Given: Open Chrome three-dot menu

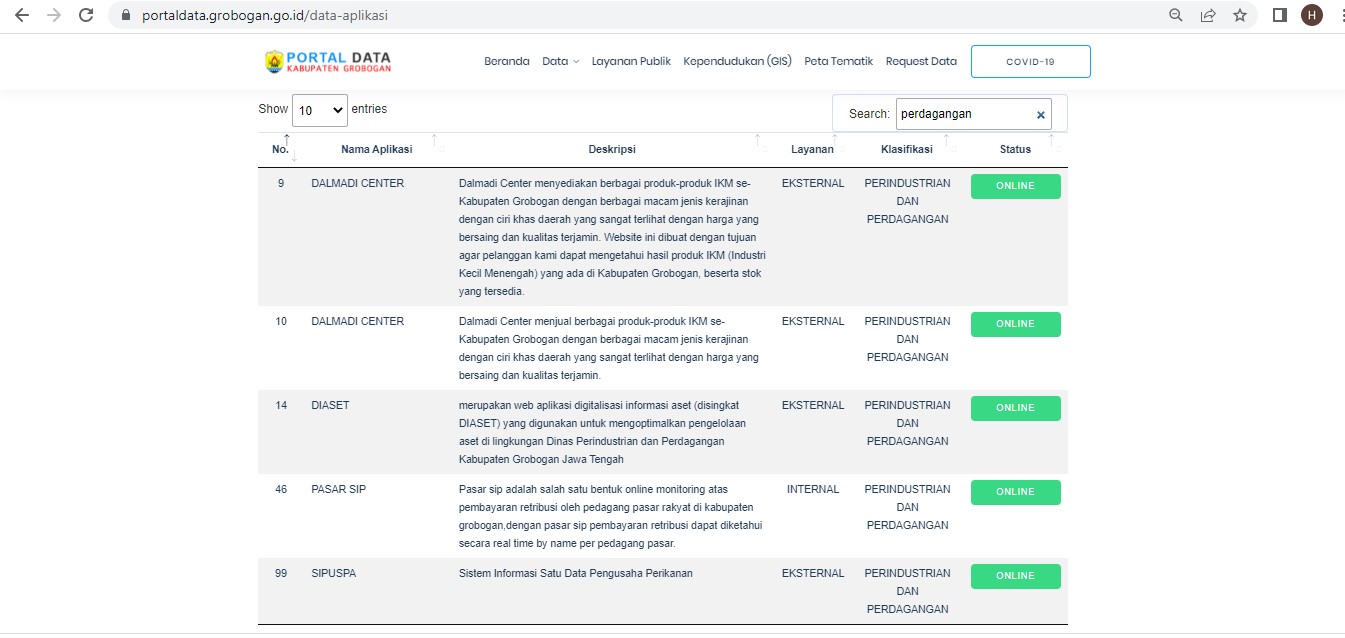Looking at the screenshot, I should click(1340, 15).
